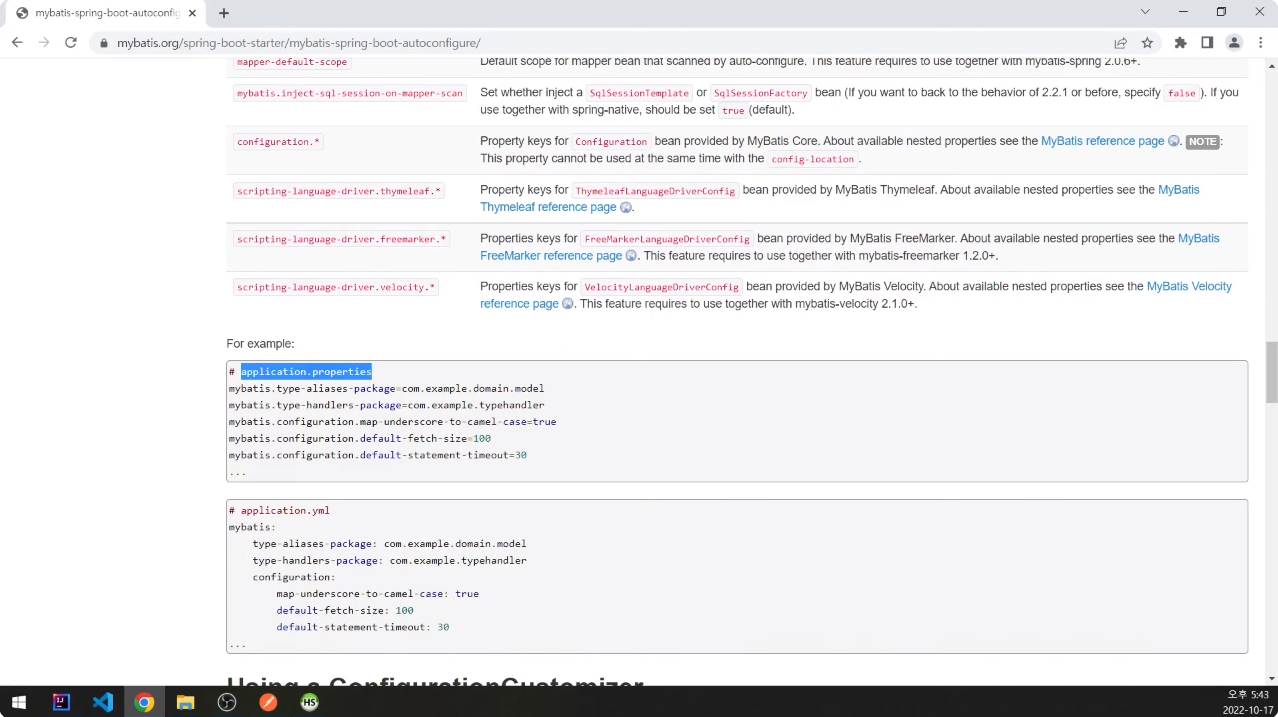Click the '# application.yml' comment line
The image size is (1278, 717).
(279, 510)
